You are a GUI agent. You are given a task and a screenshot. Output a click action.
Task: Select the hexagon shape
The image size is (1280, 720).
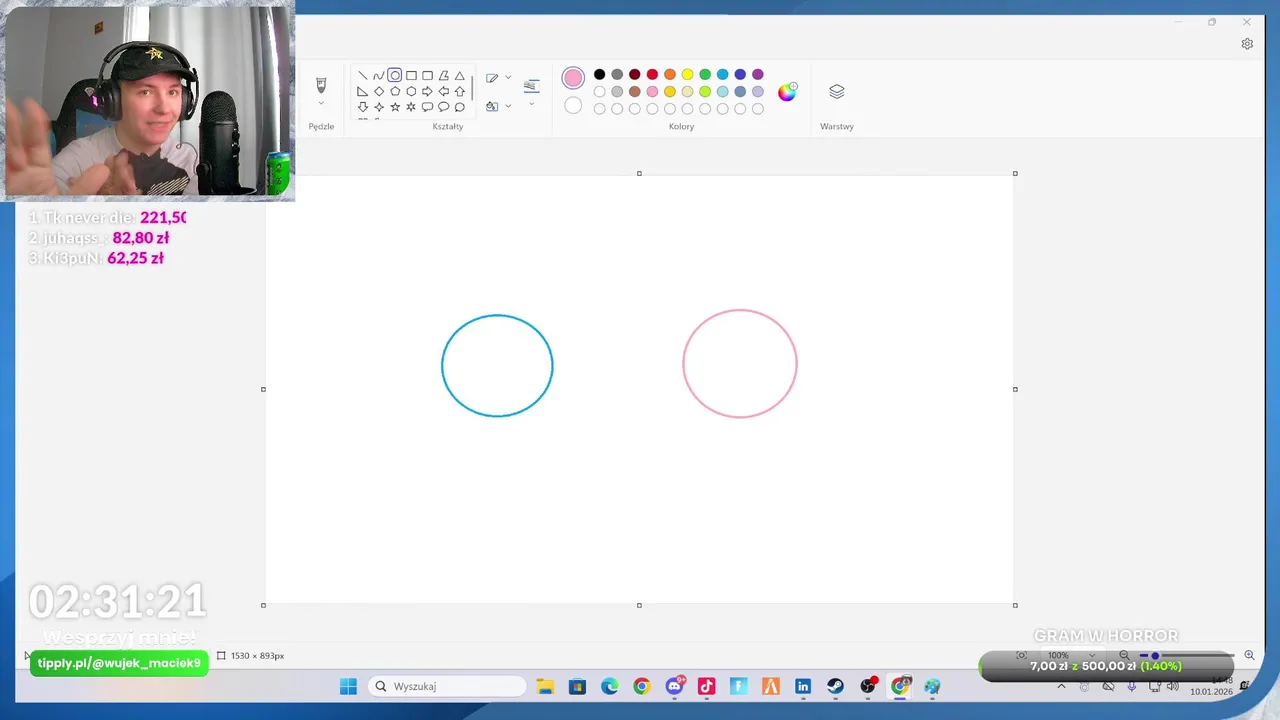411,91
